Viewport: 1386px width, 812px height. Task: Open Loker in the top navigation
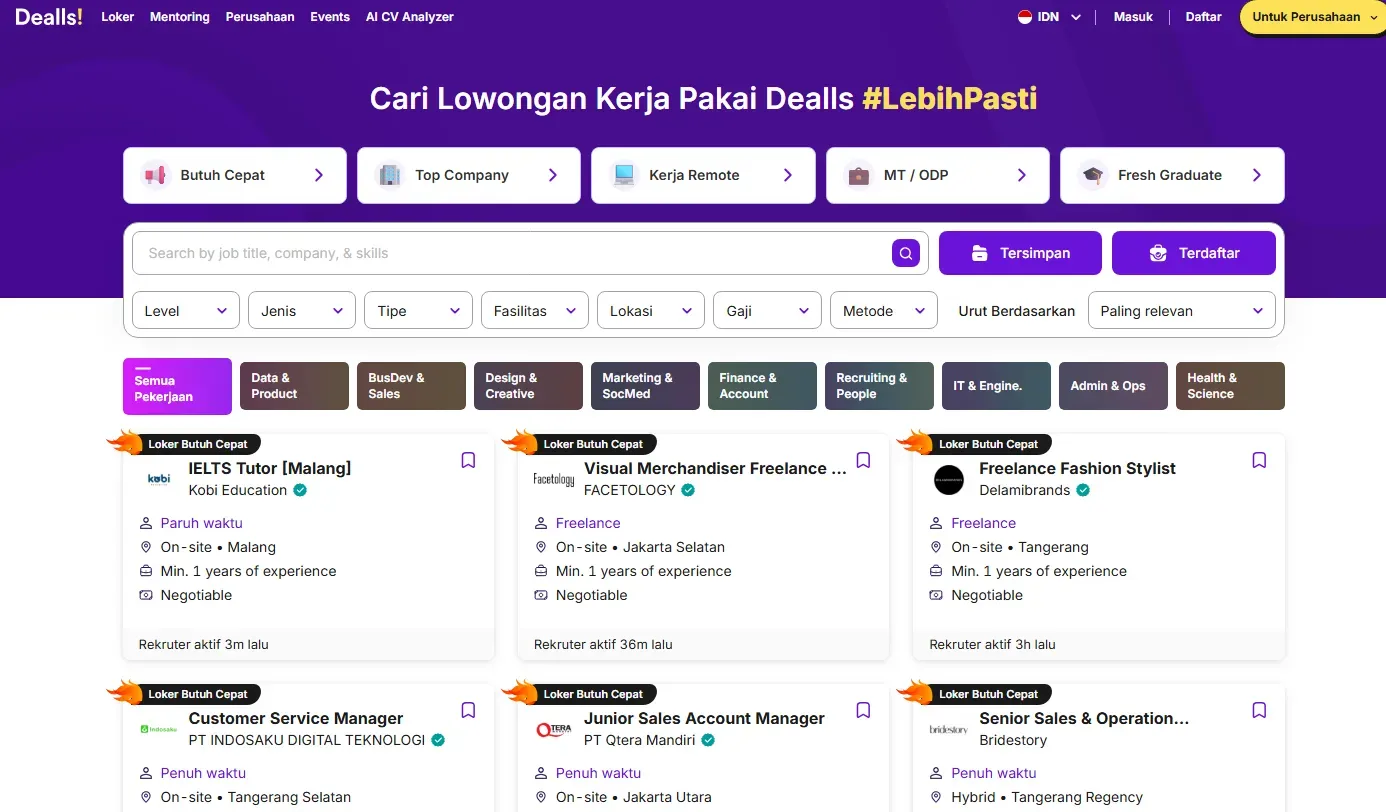click(118, 17)
